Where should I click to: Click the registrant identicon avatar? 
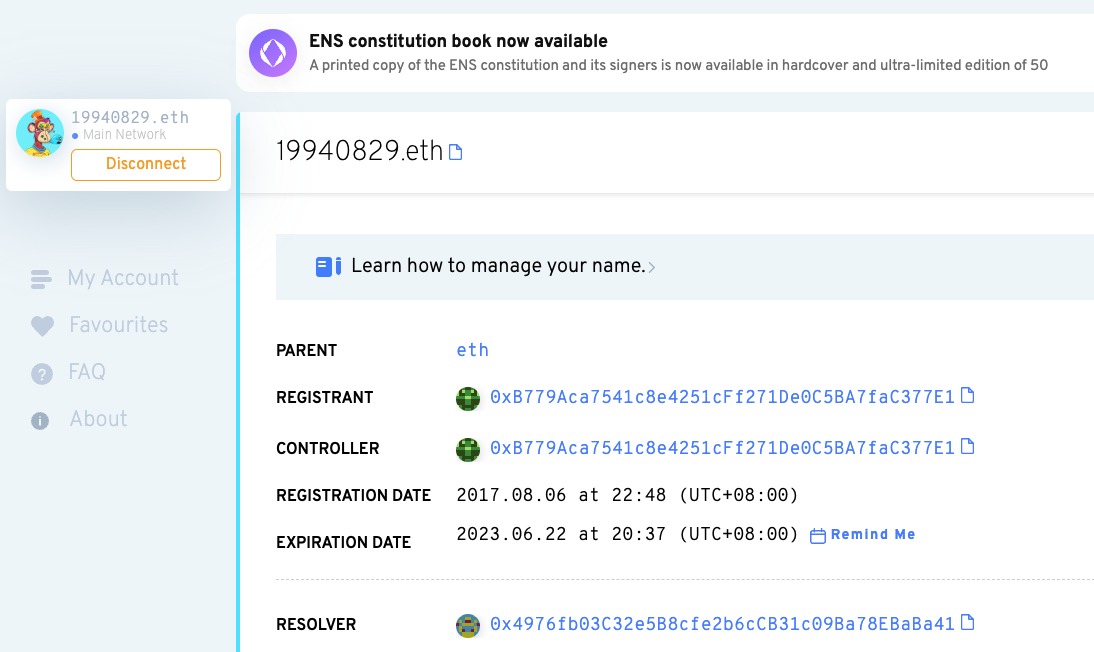point(468,398)
